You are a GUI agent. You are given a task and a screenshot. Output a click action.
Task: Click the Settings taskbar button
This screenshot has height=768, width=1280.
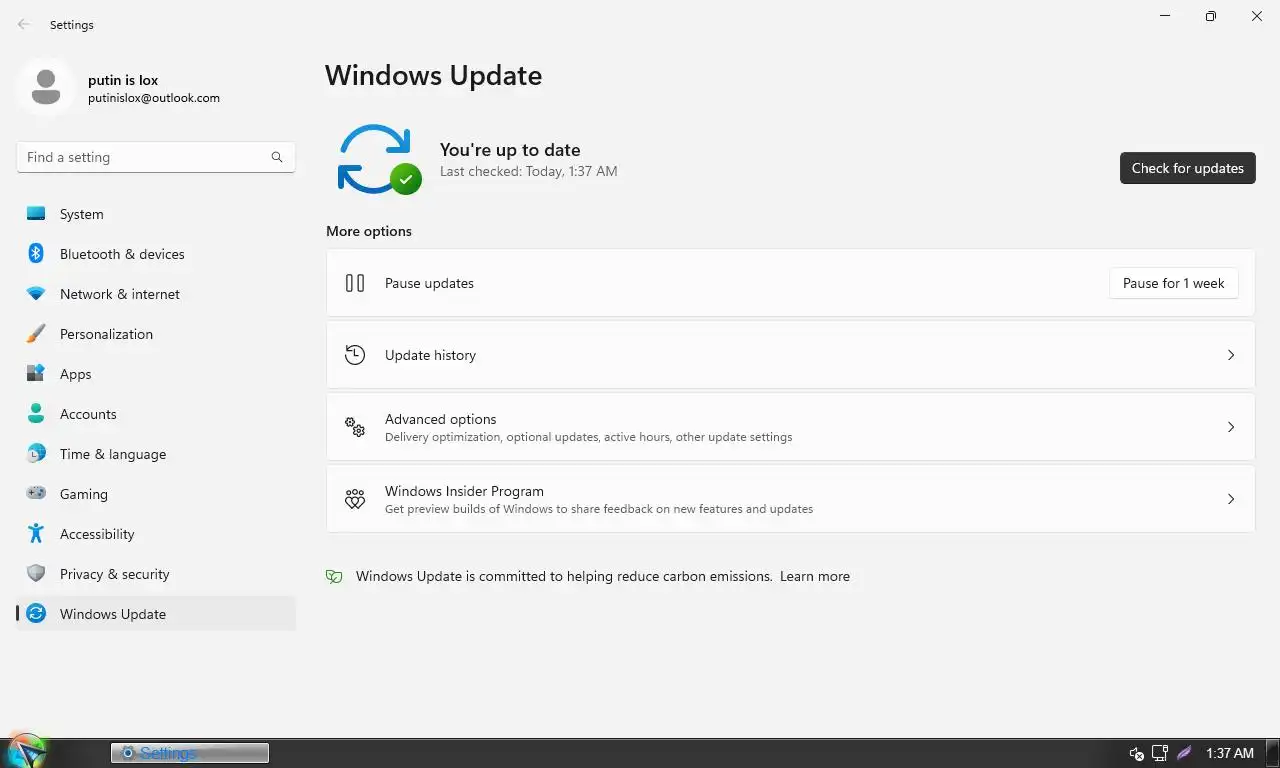[x=190, y=753]
